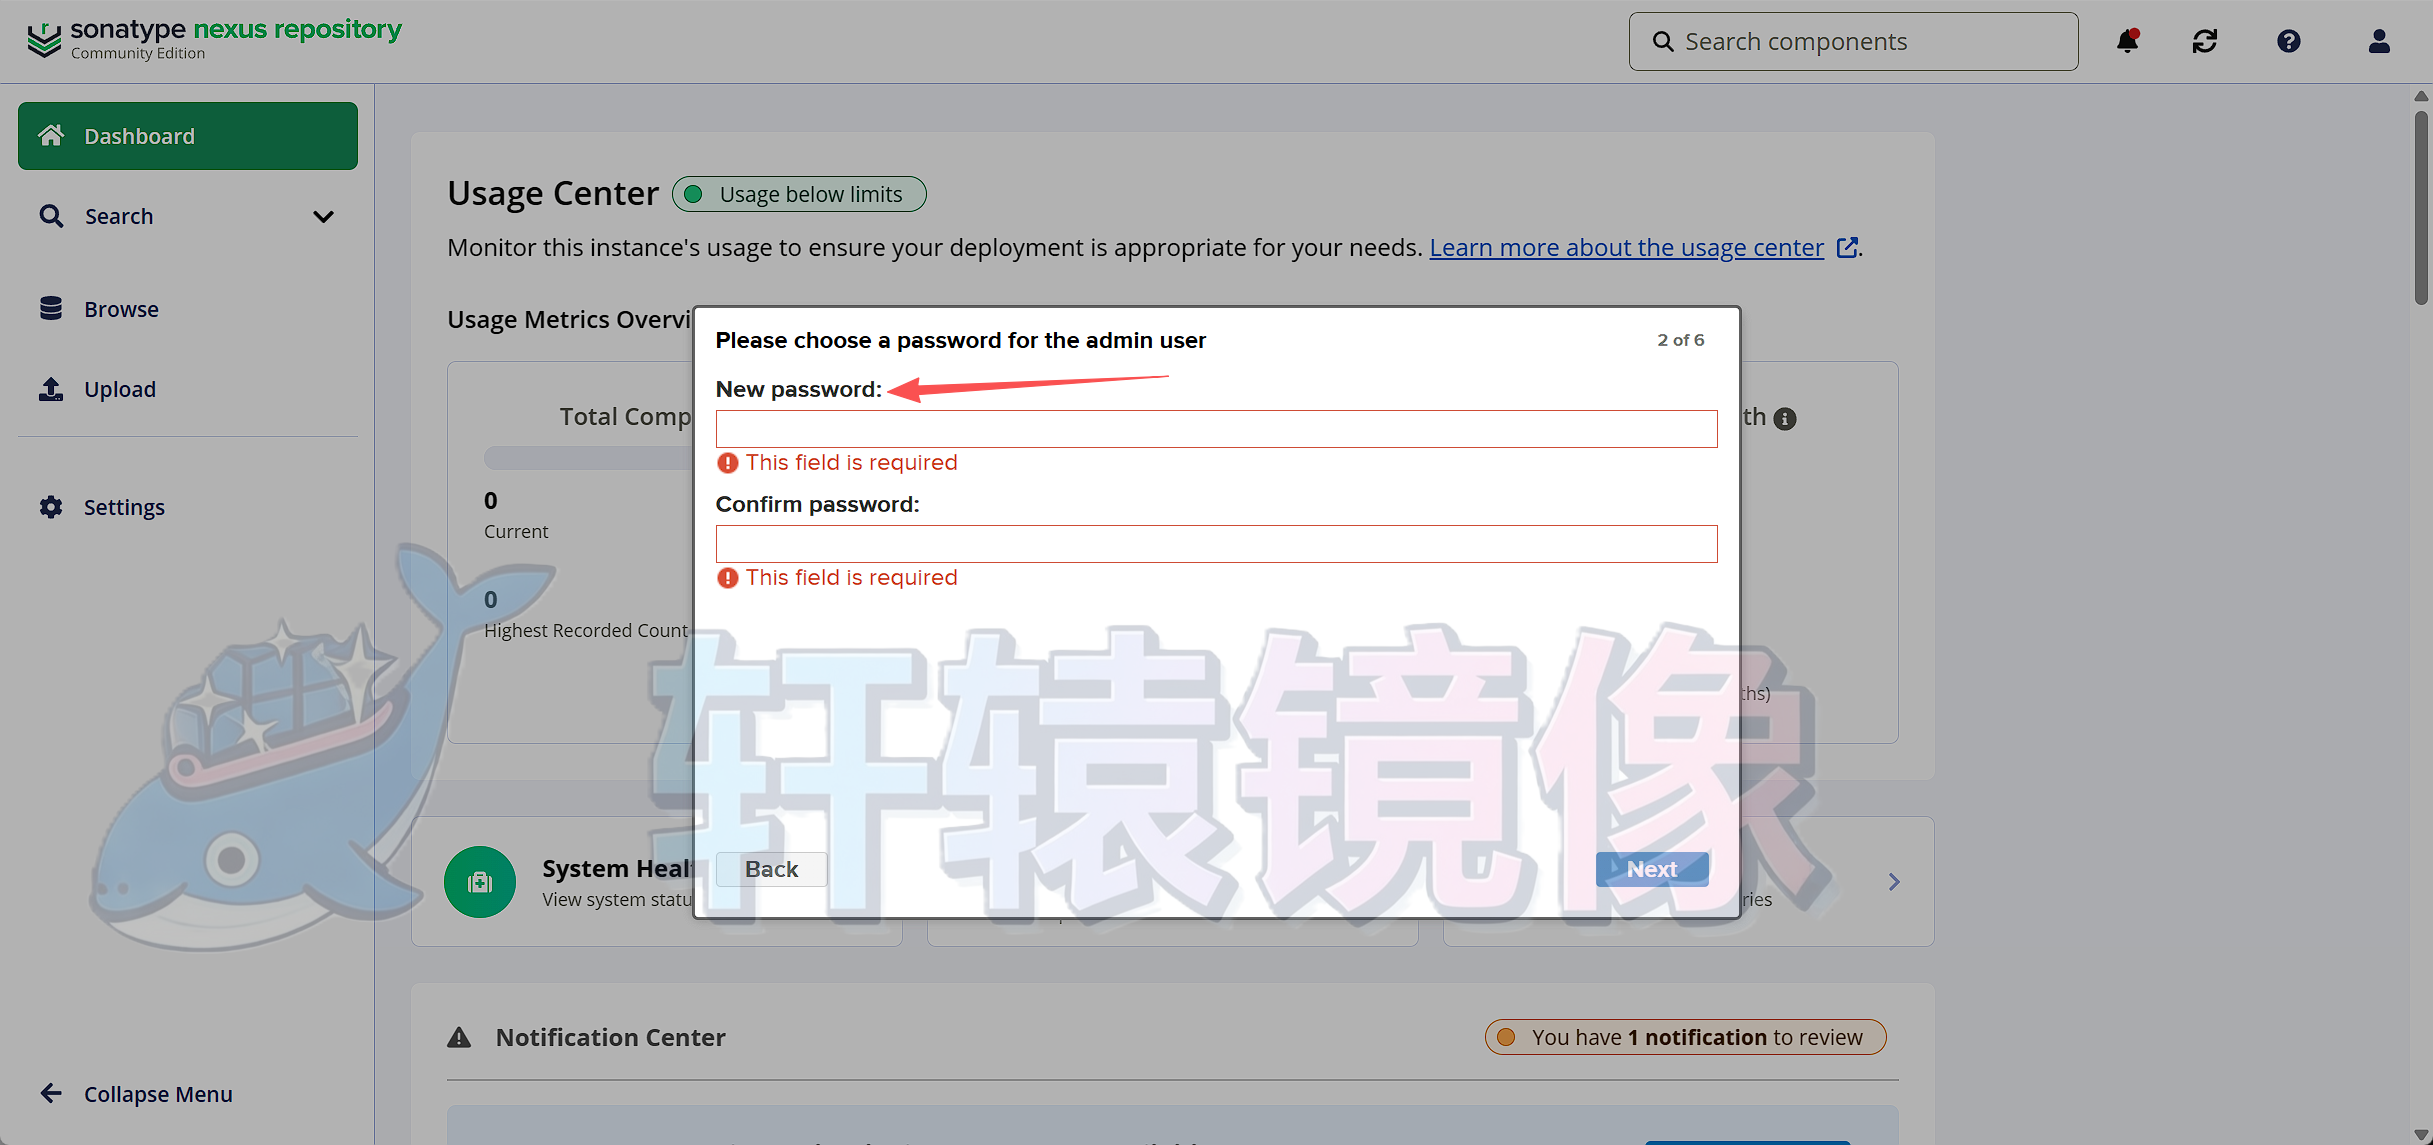Viewport: 2433px width, 1145px height.
Task: Open Settings via the gear icon
Action: pos(51,507)
